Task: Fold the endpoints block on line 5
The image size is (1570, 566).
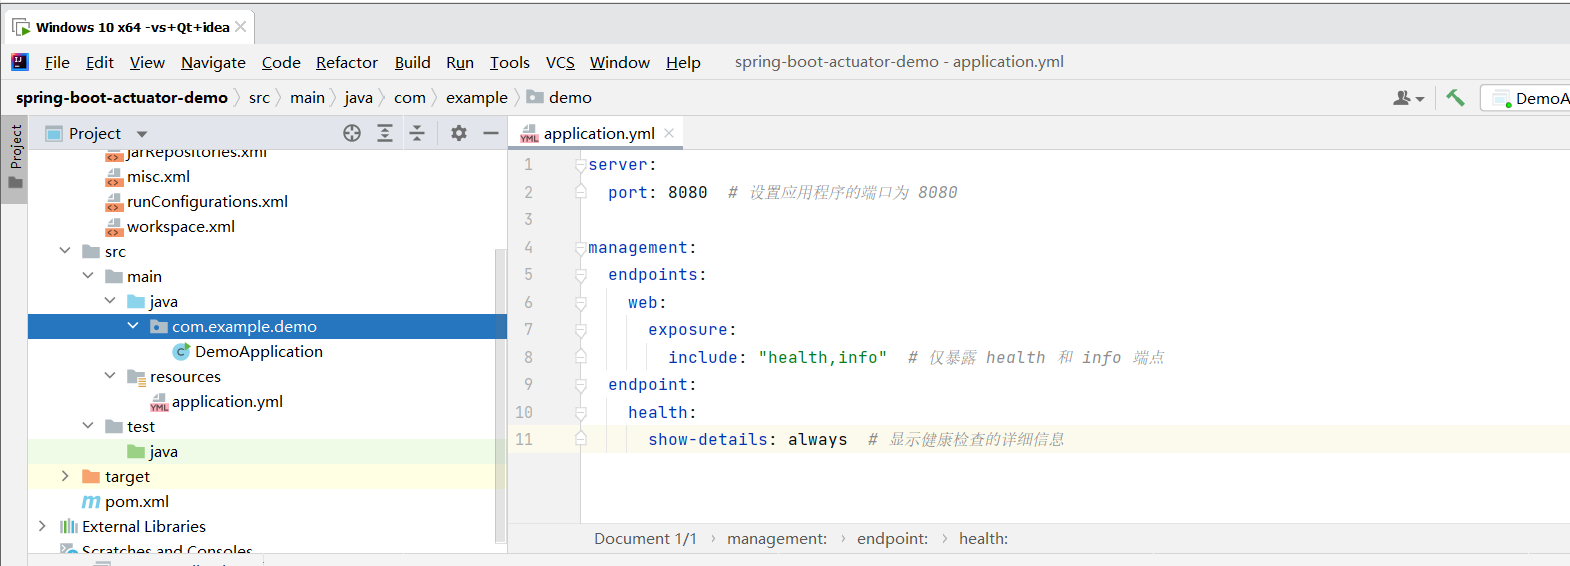Action: [580, 275]
